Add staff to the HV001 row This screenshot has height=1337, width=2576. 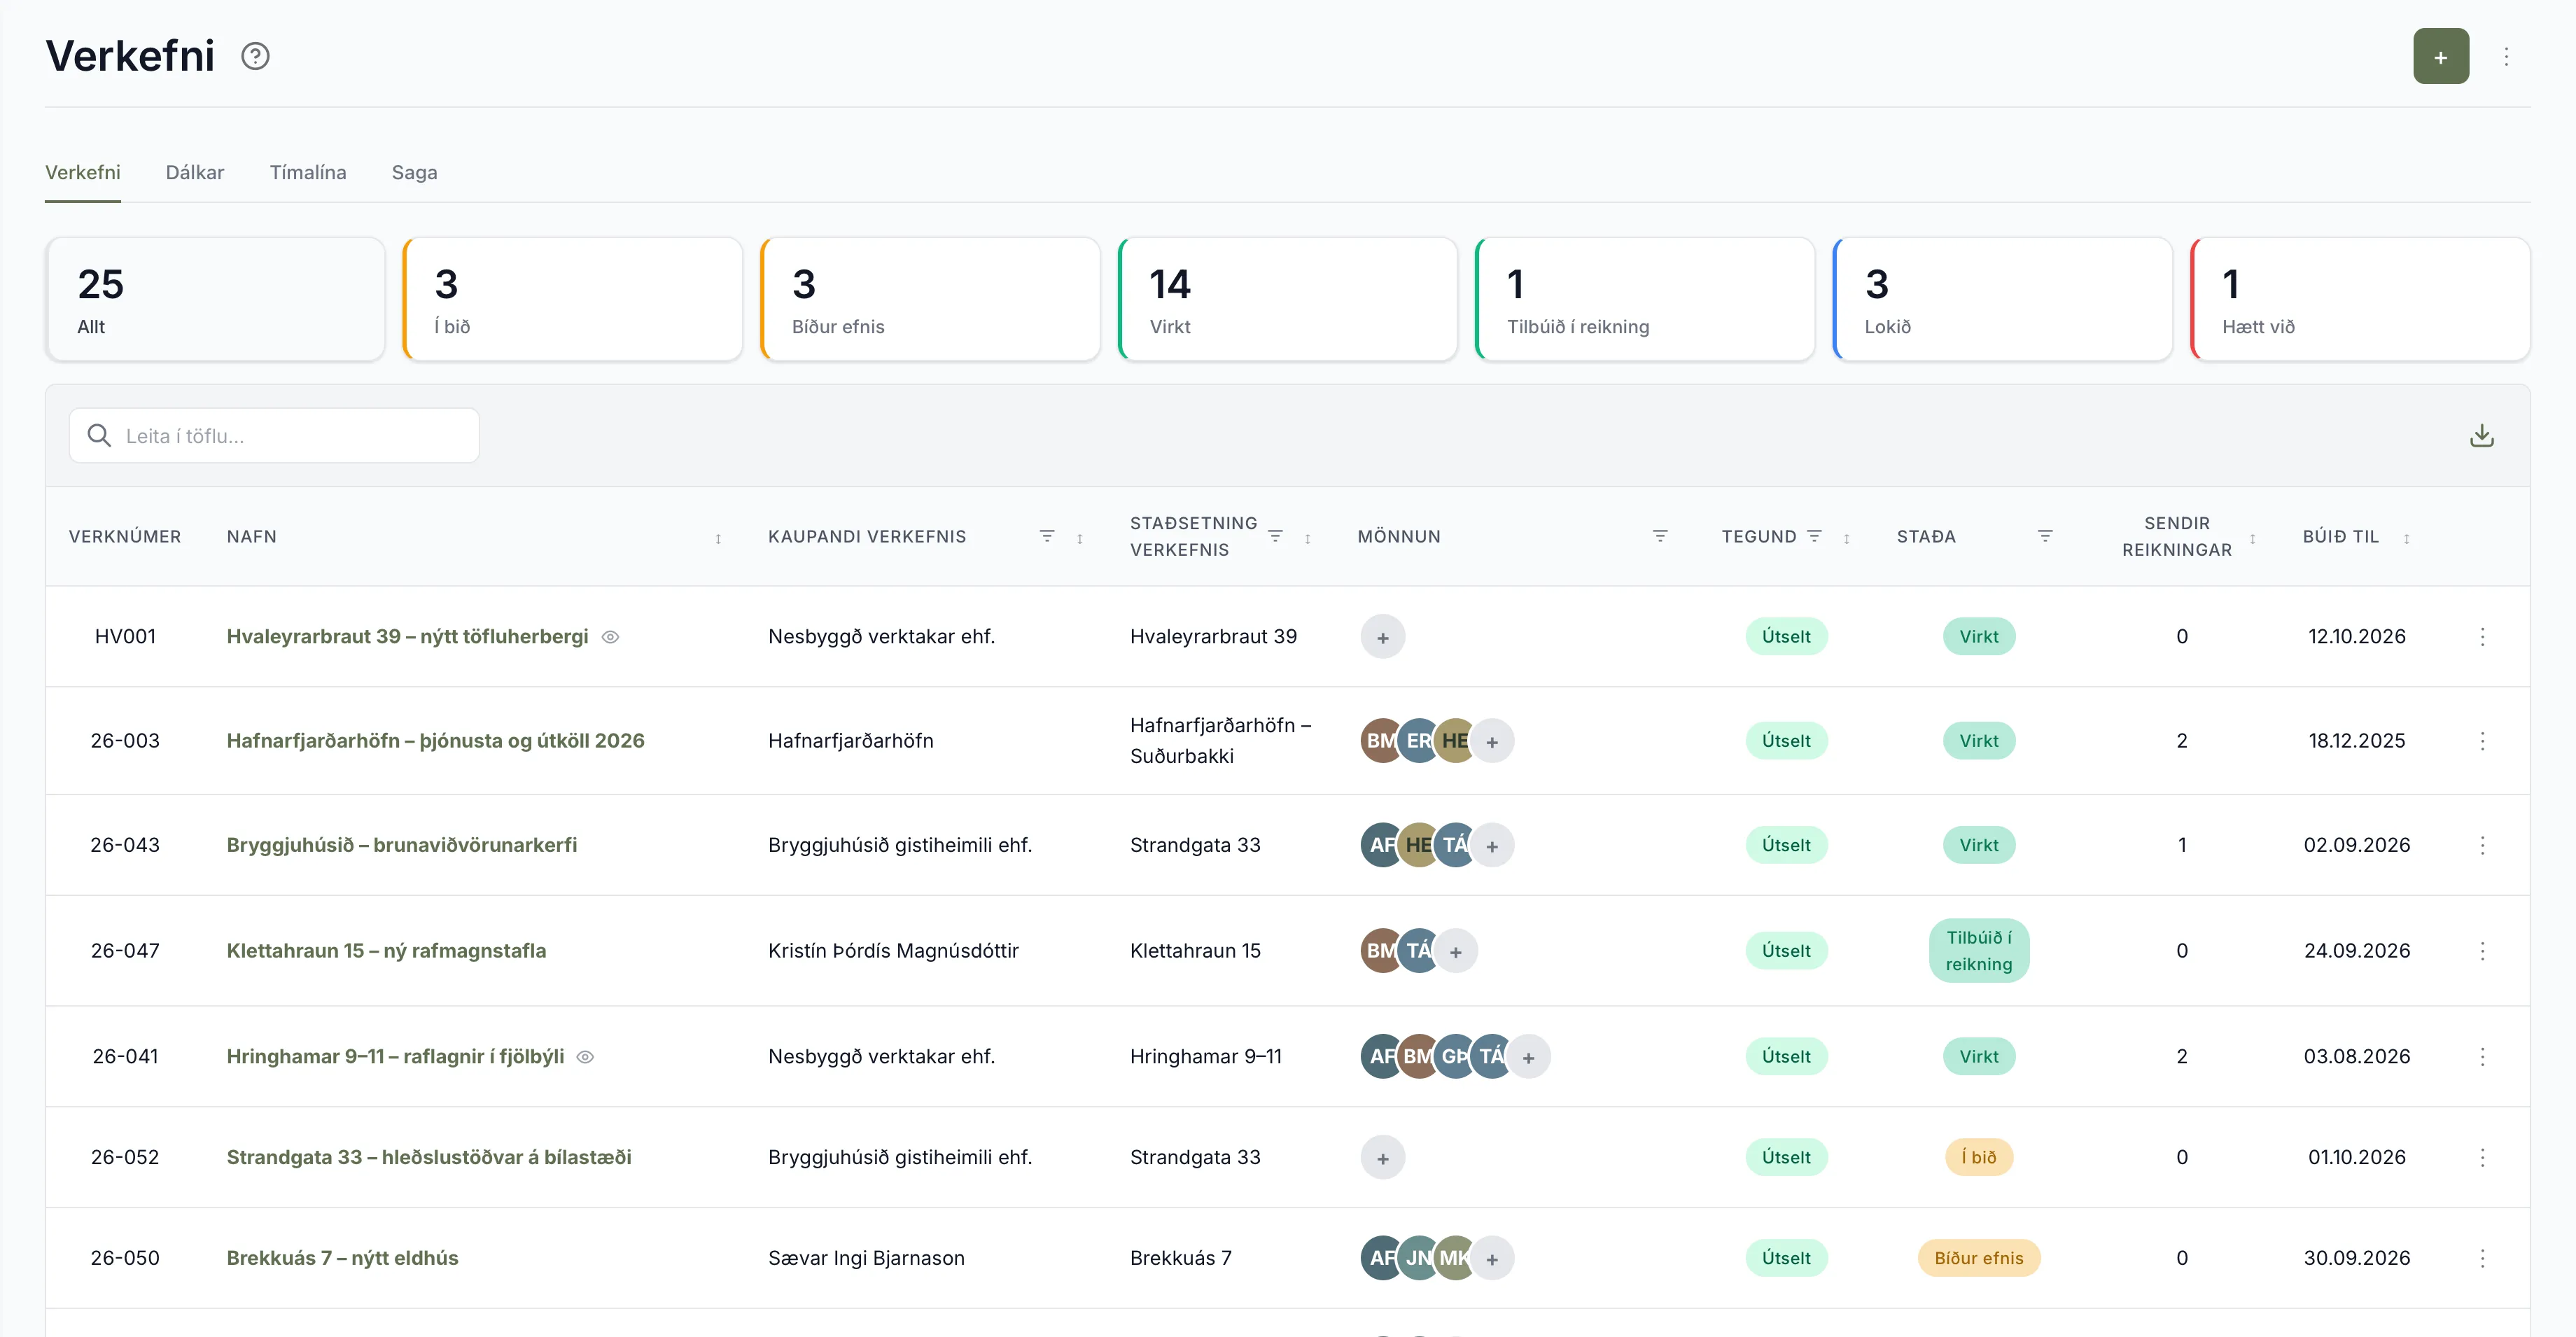tap(1382, 637)
